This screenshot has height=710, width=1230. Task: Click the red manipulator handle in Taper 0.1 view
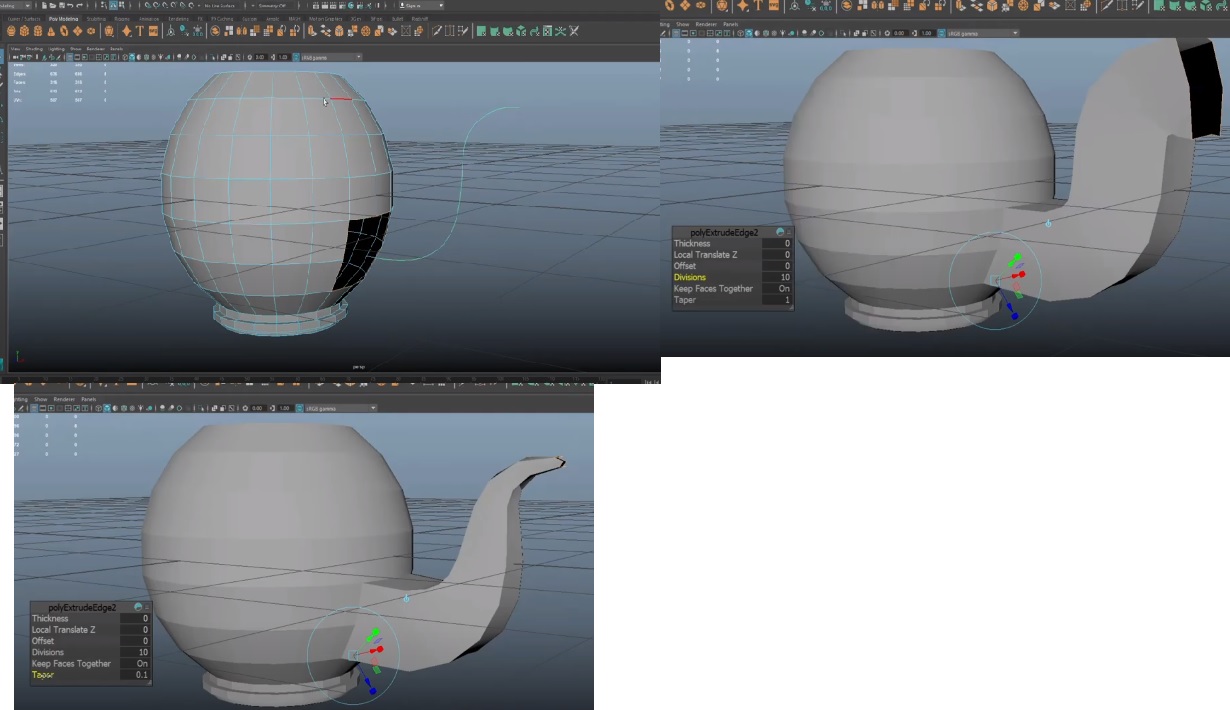coord(377,648)
